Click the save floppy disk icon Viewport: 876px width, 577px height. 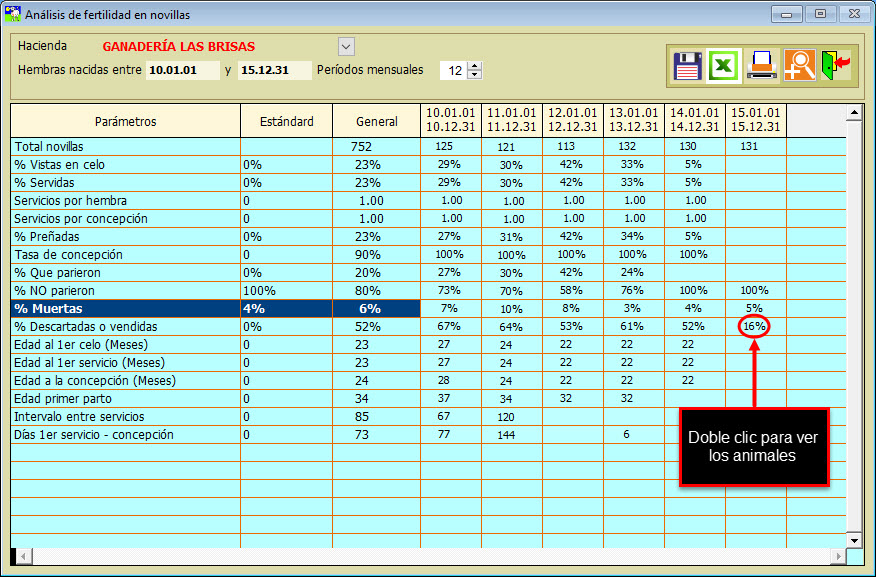tap(686, 65)
